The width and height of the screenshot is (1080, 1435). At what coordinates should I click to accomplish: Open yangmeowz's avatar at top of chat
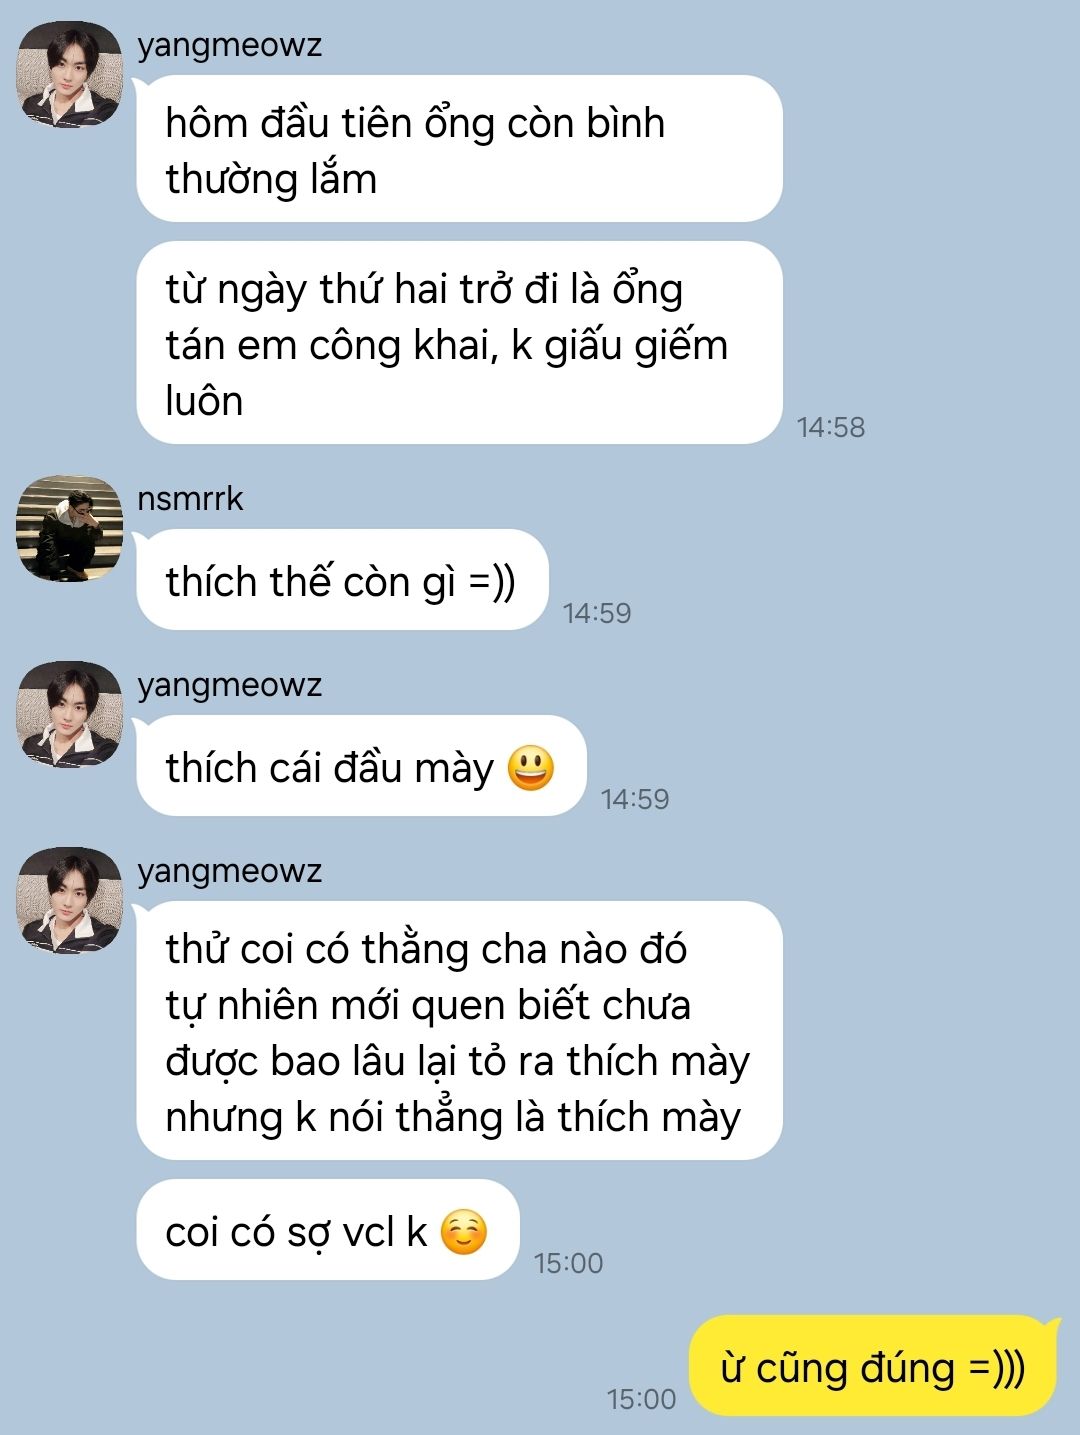click(69, 74)
